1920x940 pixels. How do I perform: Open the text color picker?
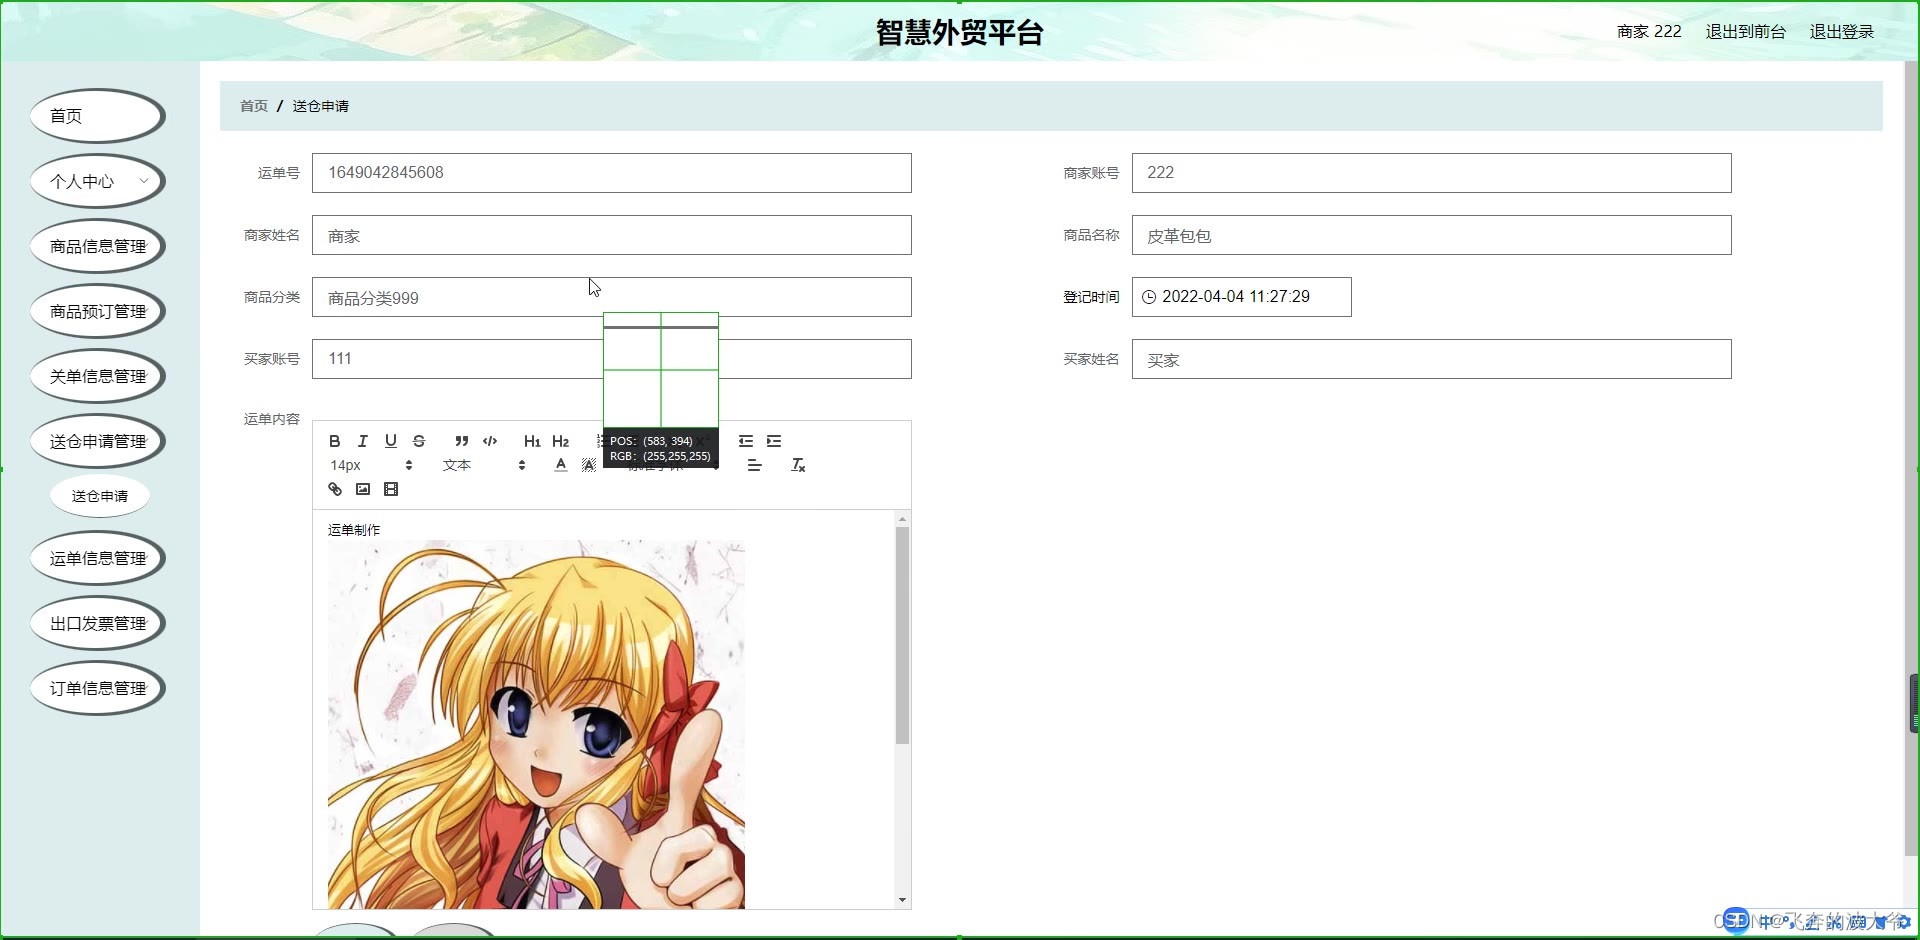click(x=561, y=465)
